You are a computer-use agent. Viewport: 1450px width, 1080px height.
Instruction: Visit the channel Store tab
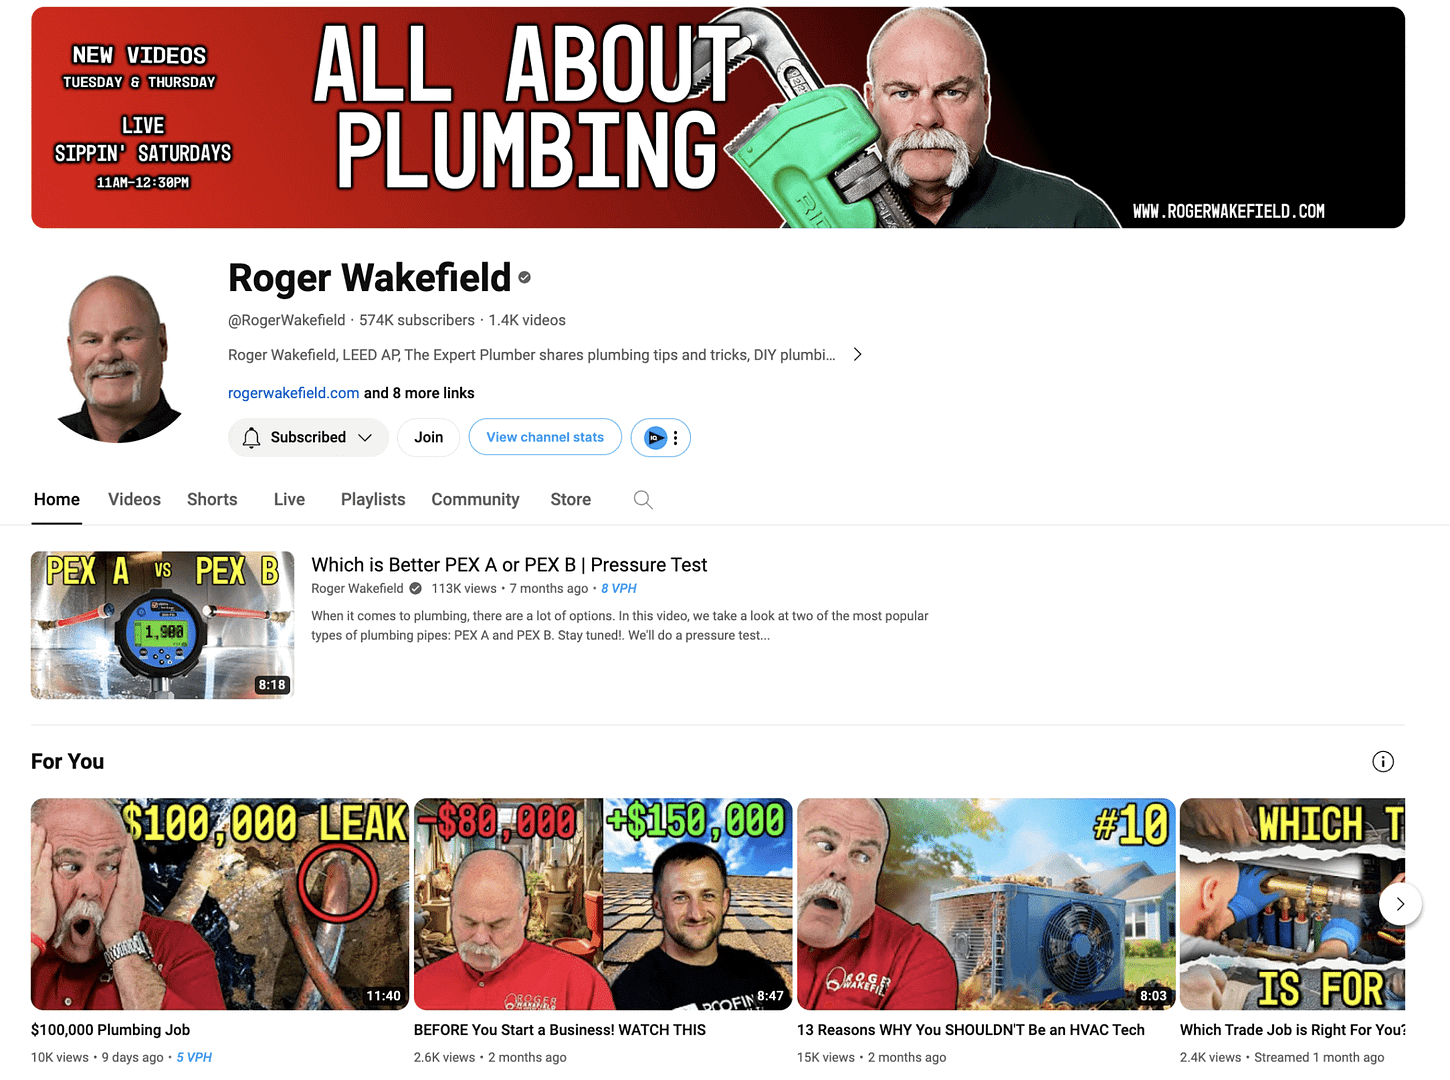tap(570, 499)
